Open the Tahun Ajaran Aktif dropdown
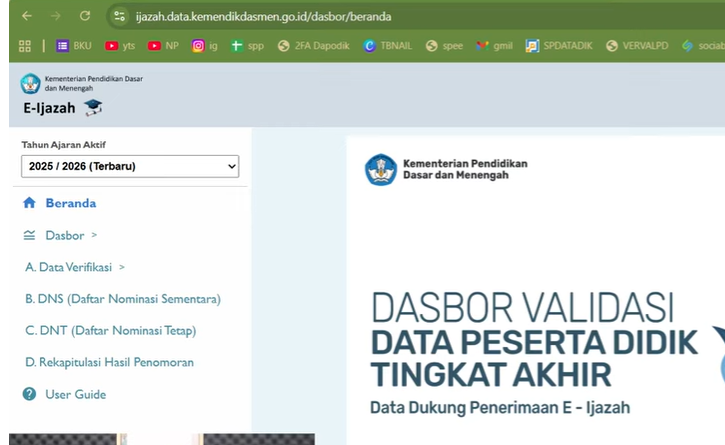725x445 pixels. (x=130, y=167)
